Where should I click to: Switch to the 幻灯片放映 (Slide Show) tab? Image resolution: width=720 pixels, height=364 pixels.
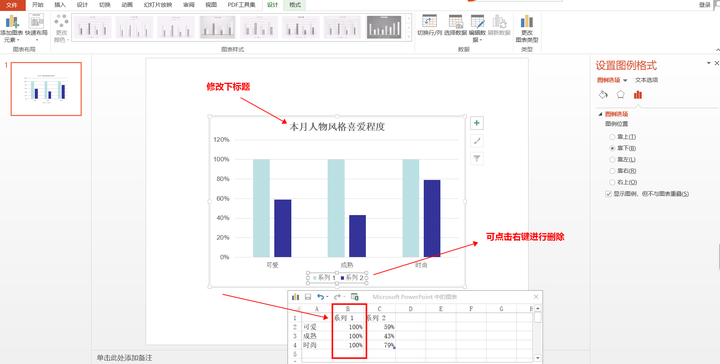coord(158,5)
